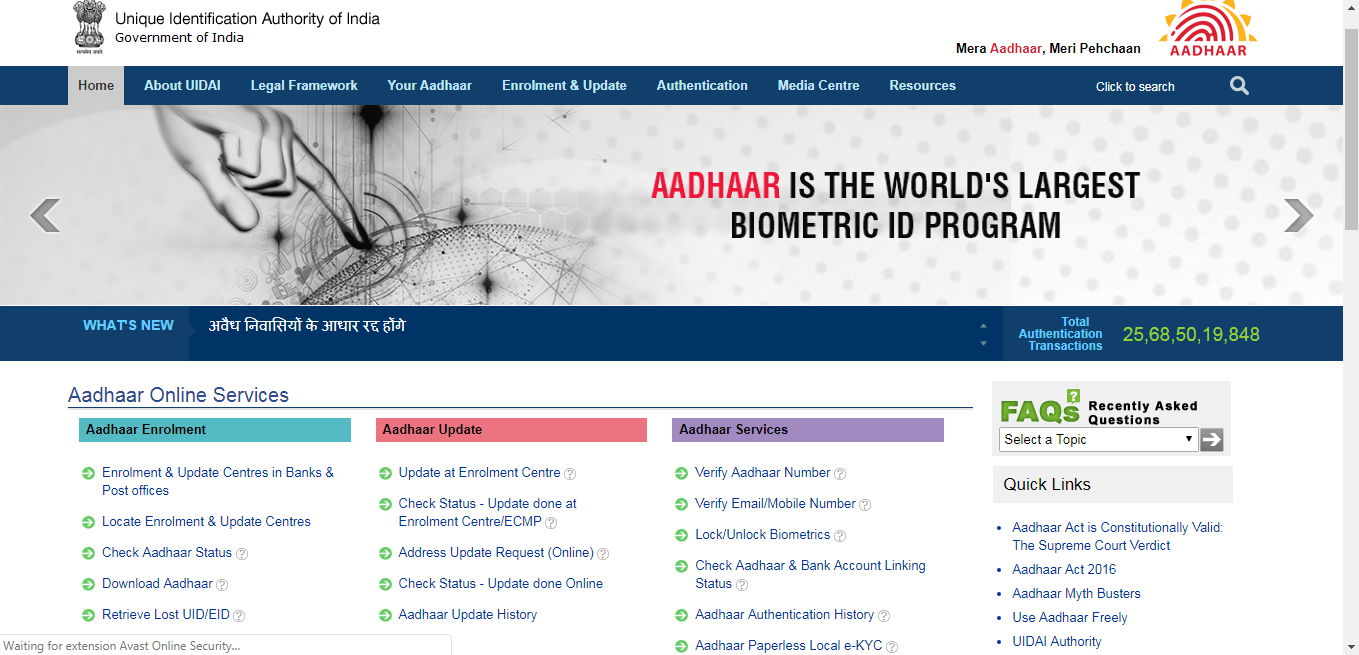Click the FAQ go arrow button
1359x655 pixels.
(1211, 439)
